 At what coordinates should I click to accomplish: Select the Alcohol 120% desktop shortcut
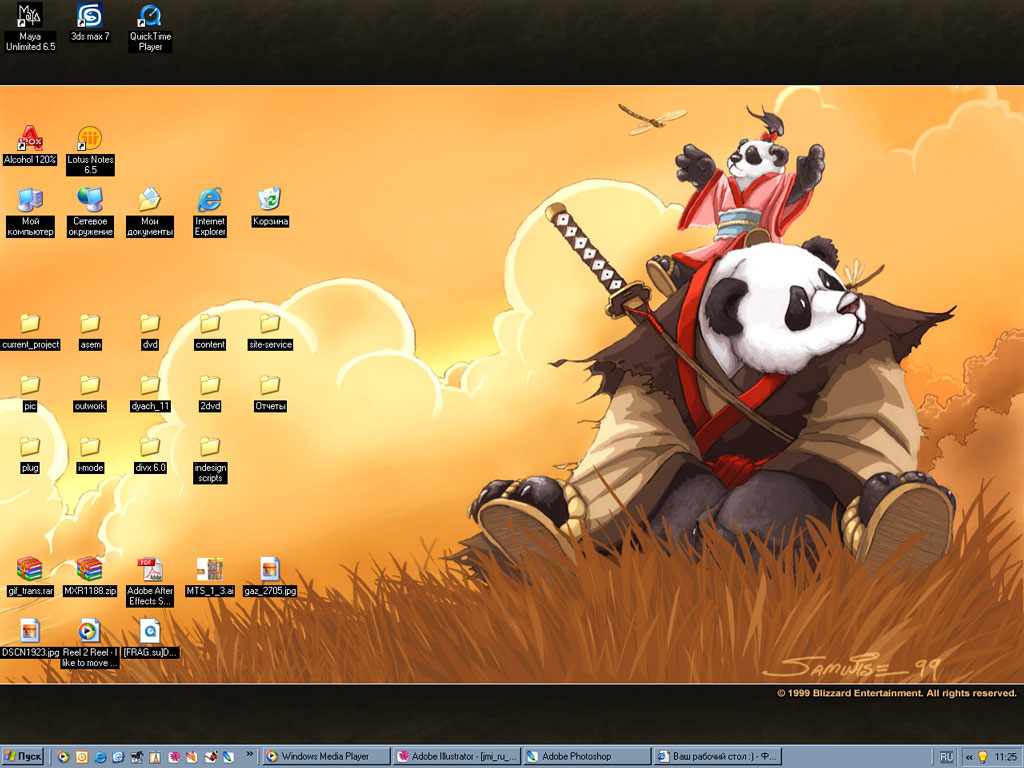[30, 144]
